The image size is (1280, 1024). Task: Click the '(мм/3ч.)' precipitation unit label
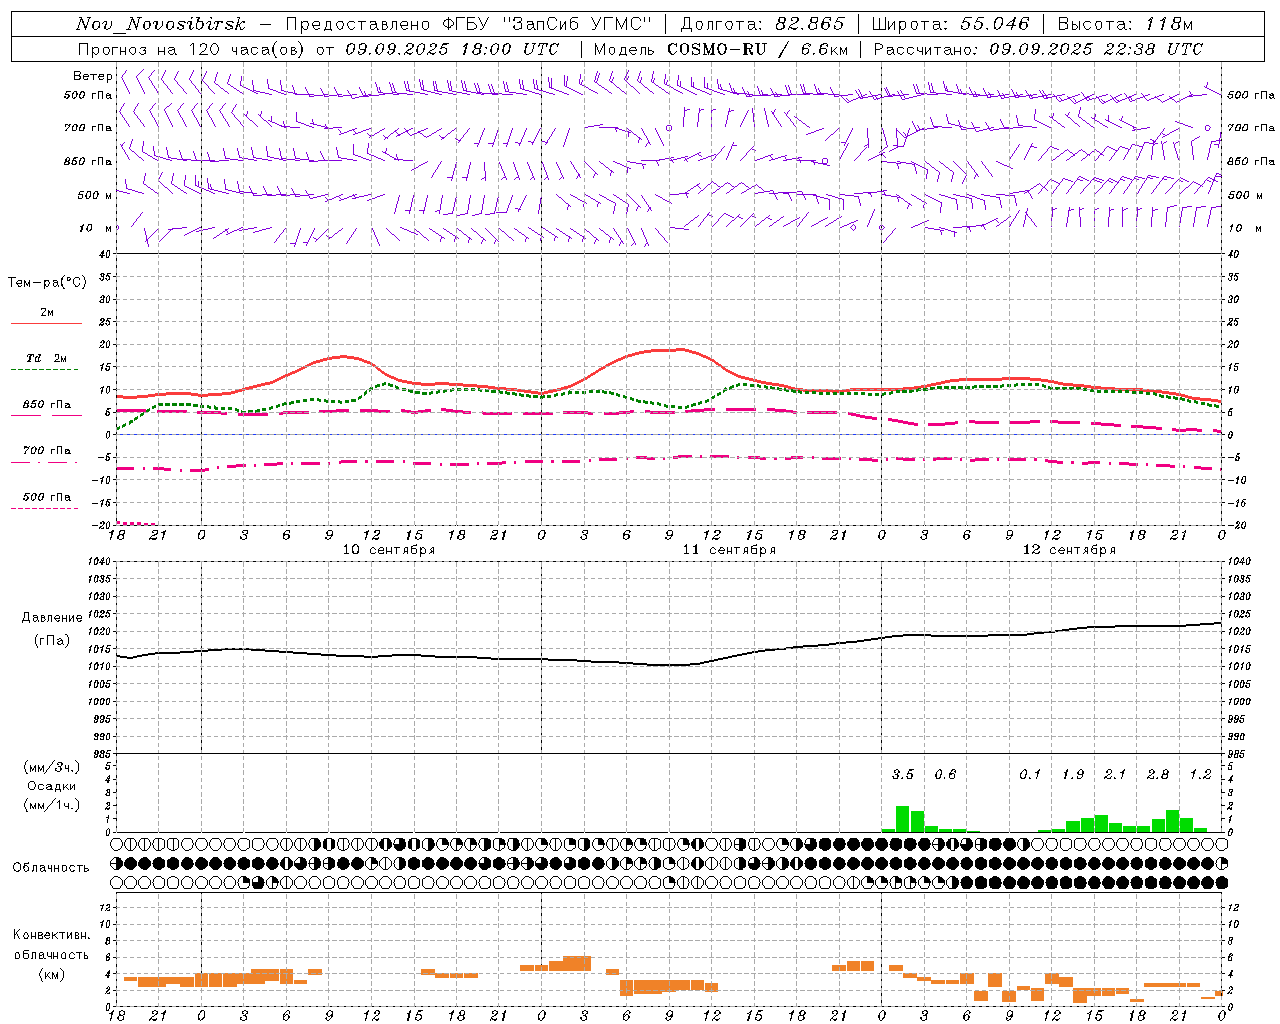[x=52, y=767]
